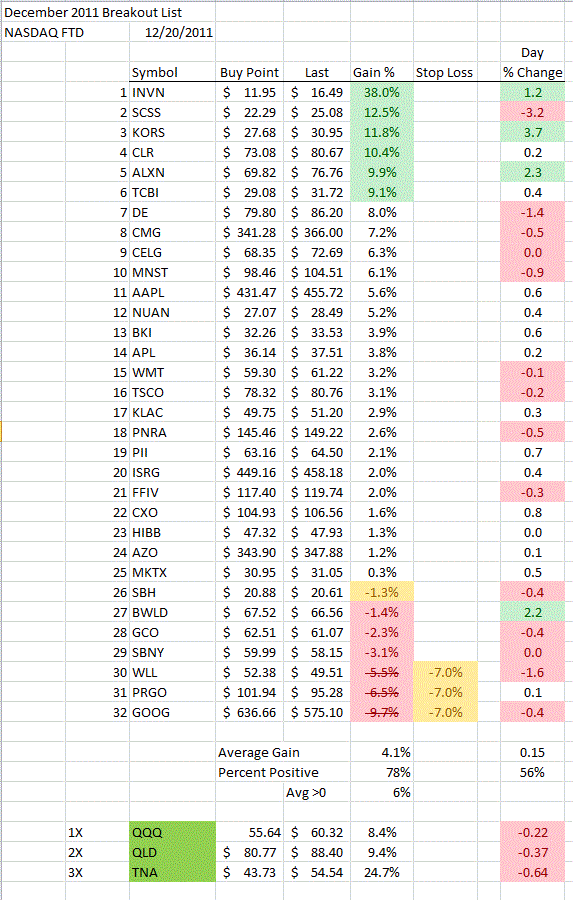Click TNA gain value 24.7%

tap(382, 872)
